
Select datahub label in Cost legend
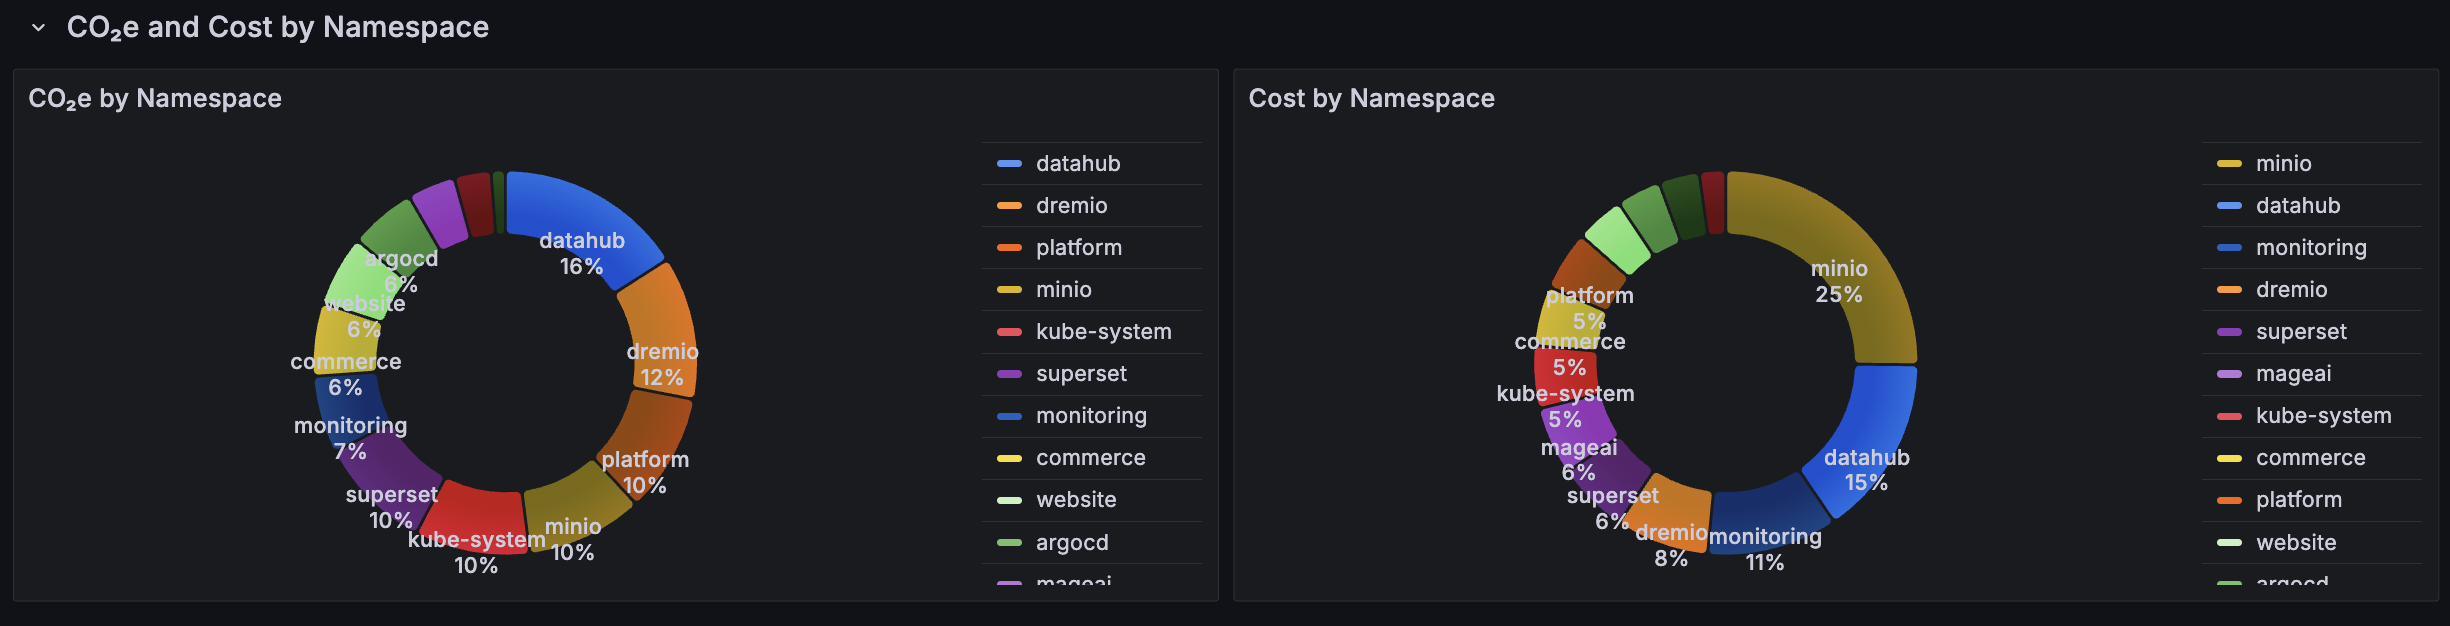pos(2298,205)
